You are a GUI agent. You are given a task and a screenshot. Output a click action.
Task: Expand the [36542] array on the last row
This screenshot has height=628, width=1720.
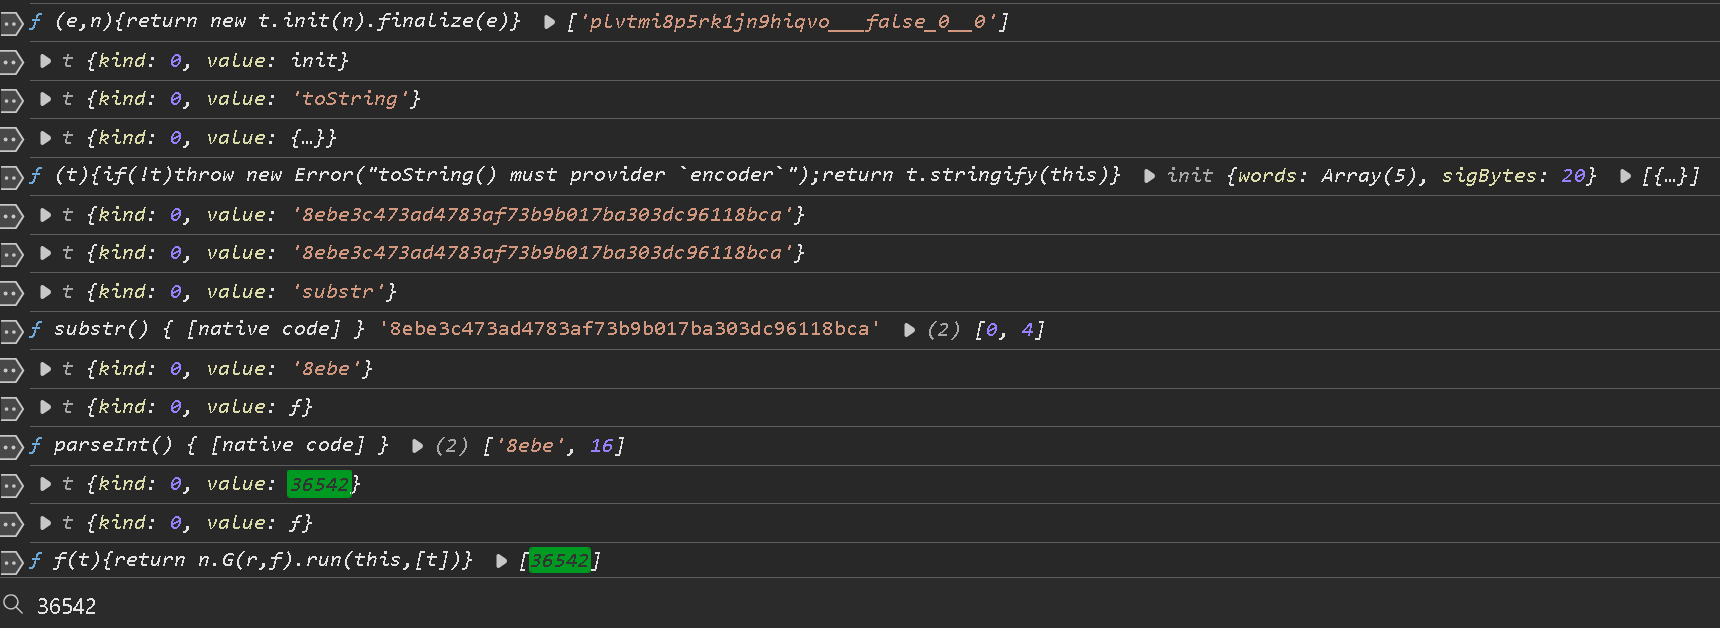501,561
